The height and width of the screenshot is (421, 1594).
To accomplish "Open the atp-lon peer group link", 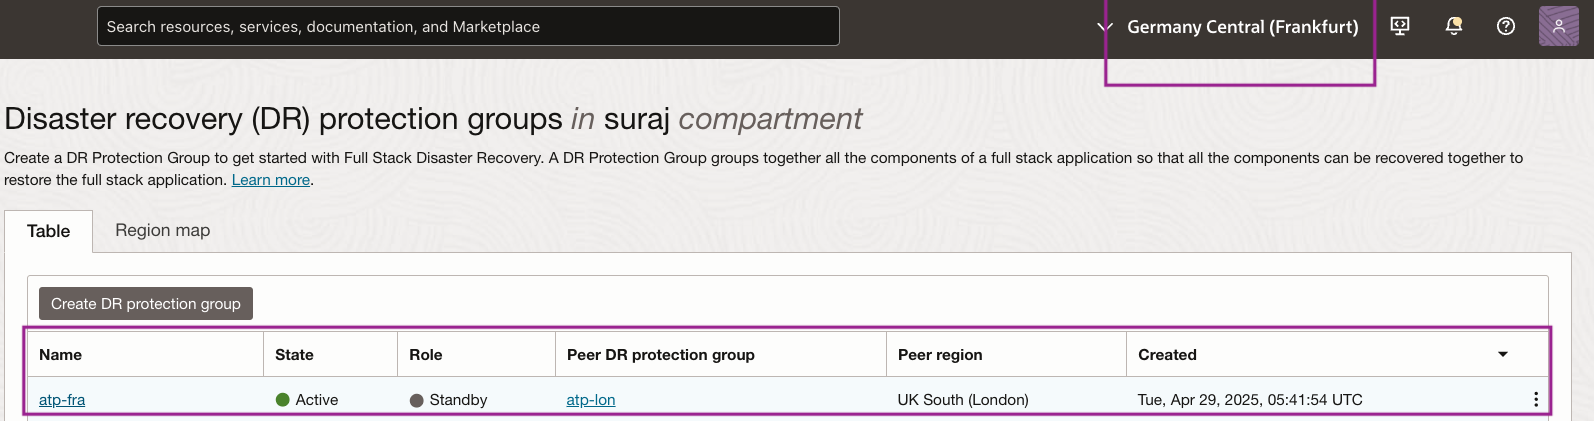I will click(x=591, y=400).
